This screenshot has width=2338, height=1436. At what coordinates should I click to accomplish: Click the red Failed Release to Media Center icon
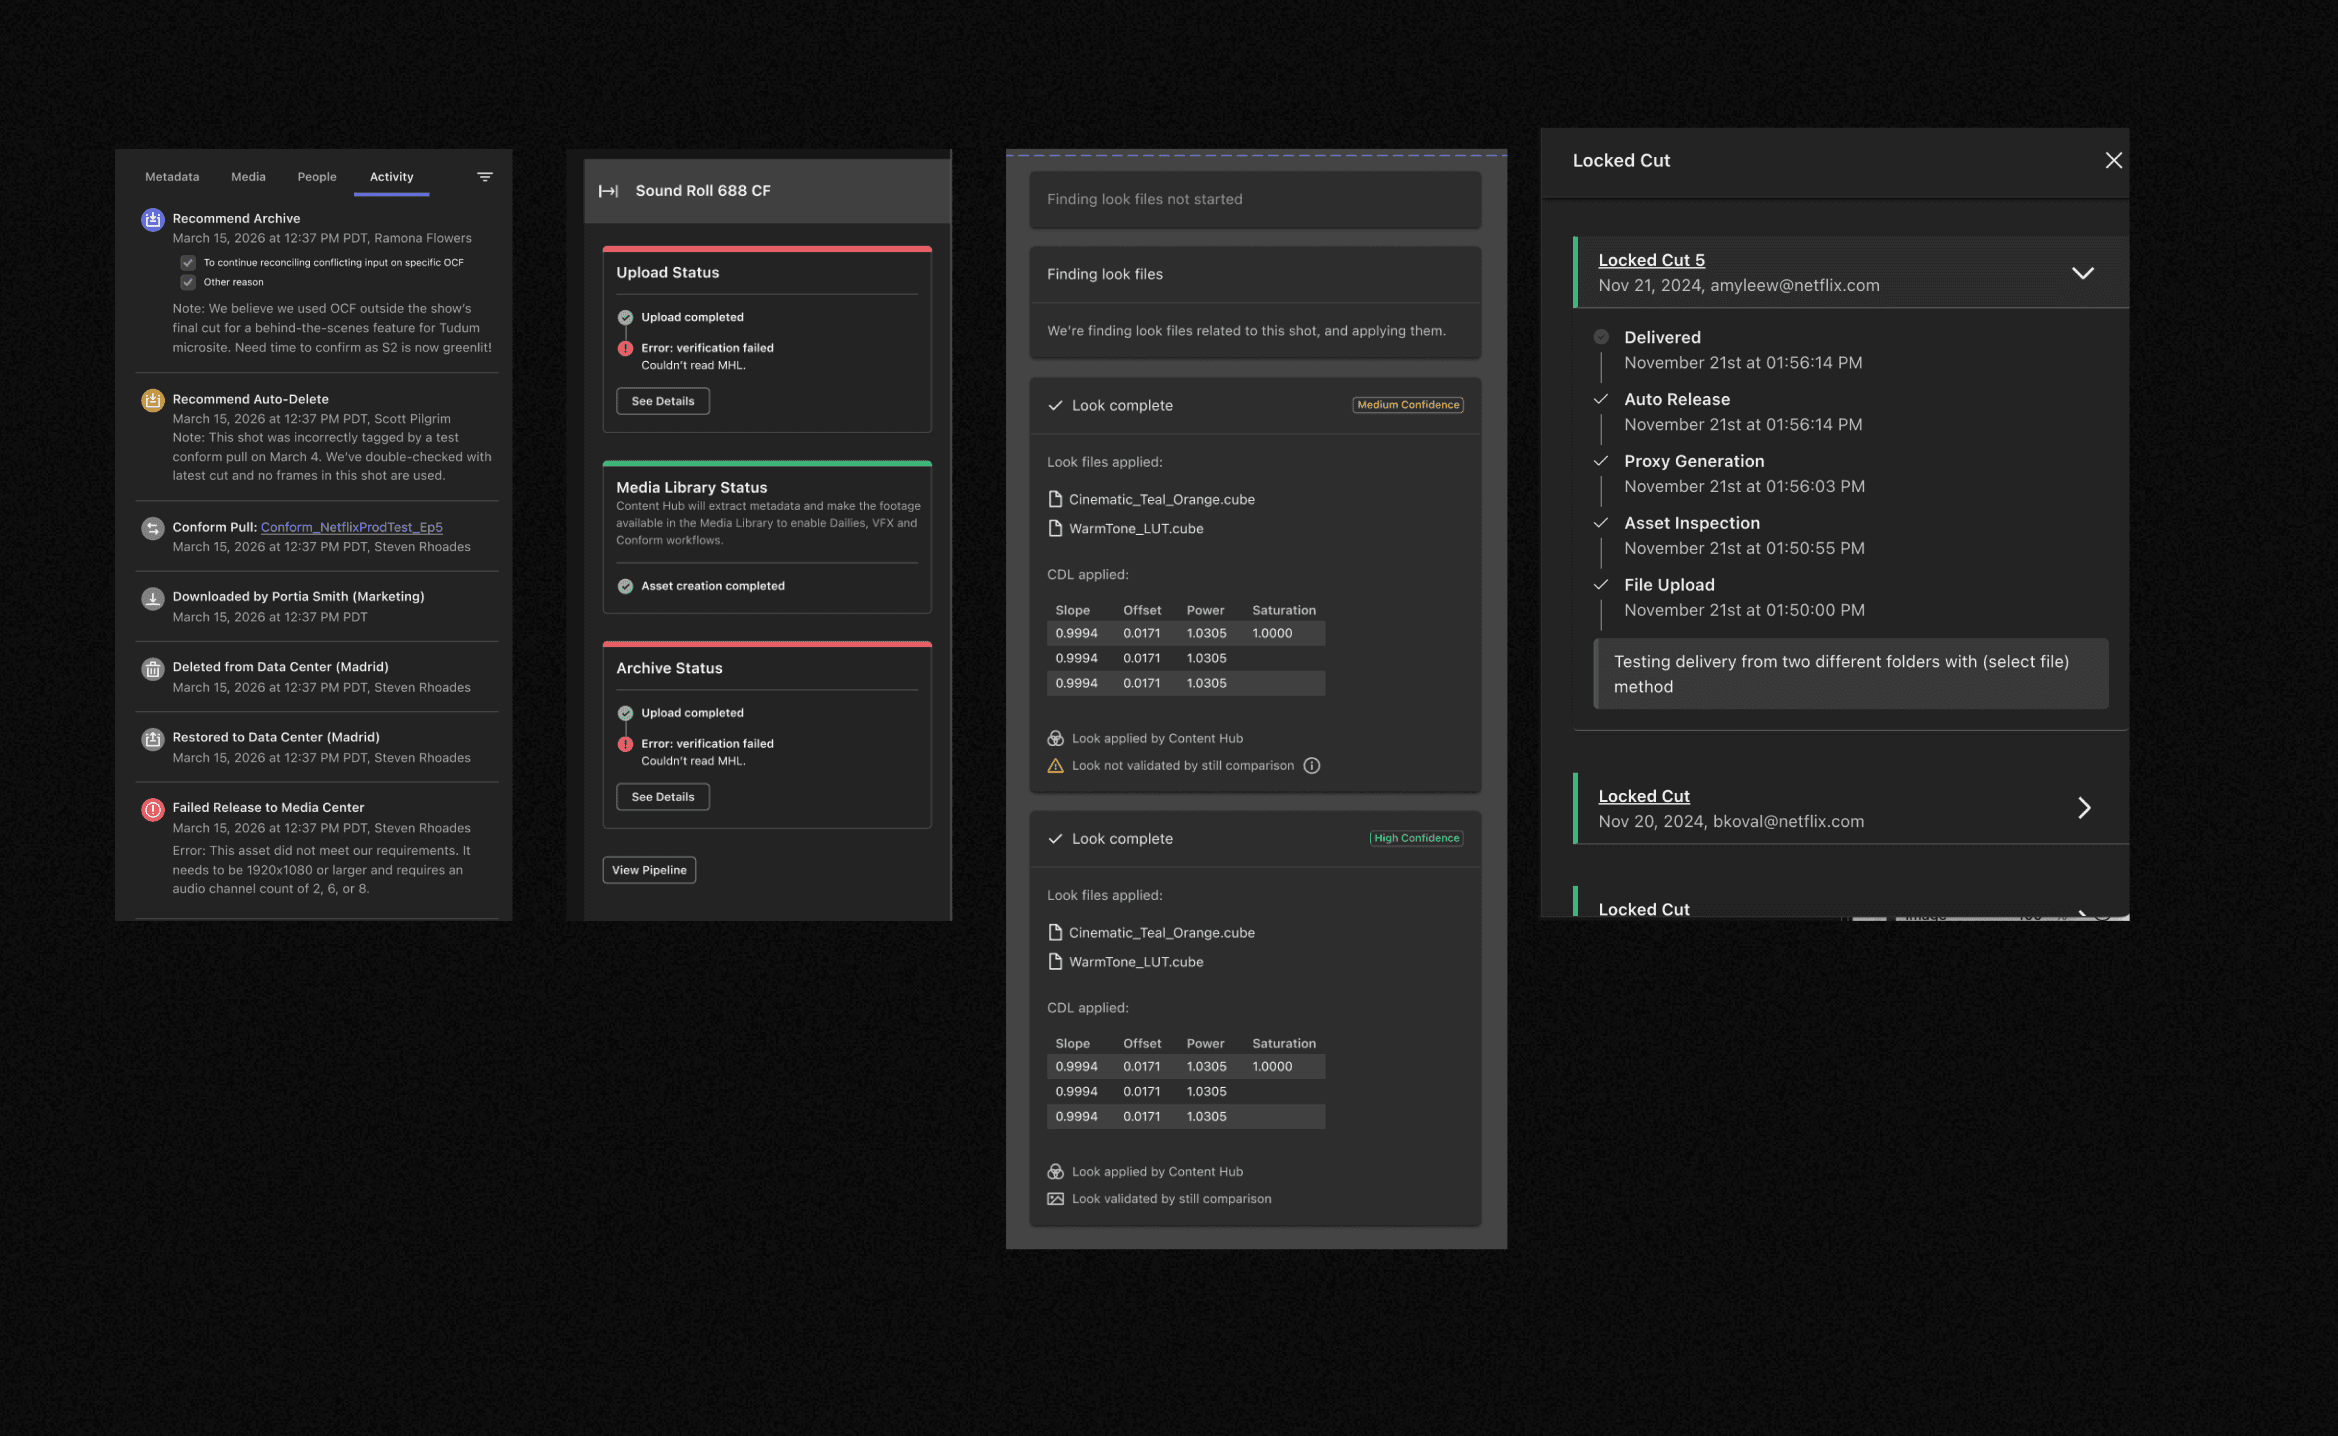[x=152, y=809]
